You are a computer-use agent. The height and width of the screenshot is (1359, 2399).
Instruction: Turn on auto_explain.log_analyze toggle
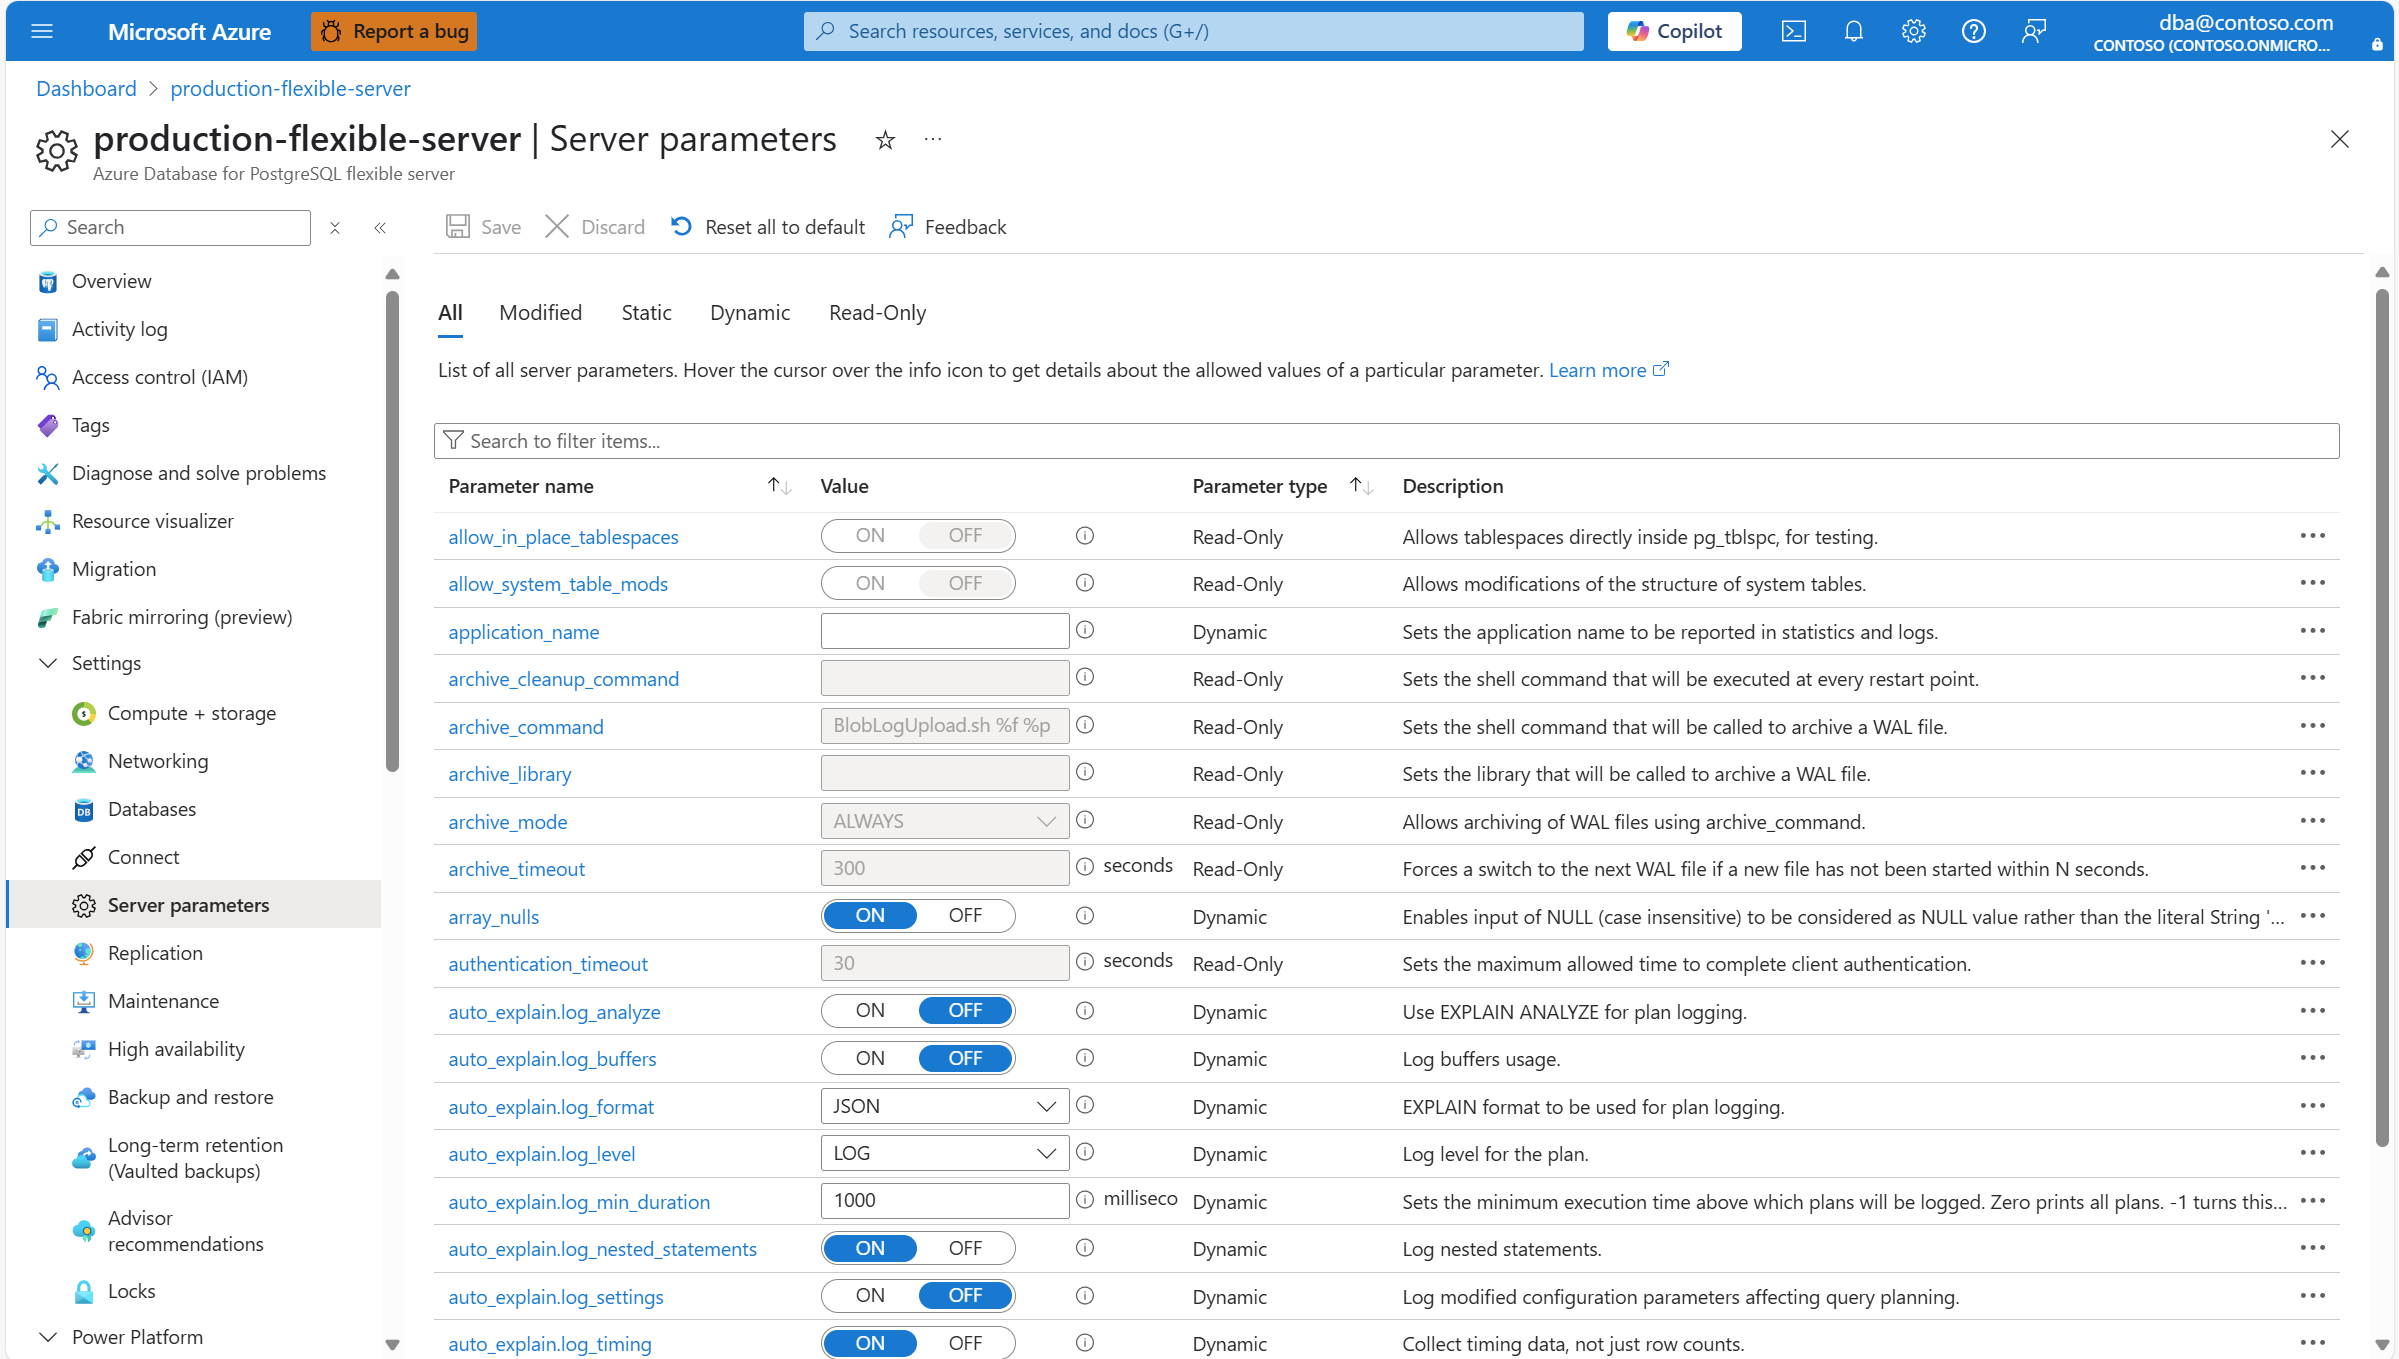coord(870,1011)
